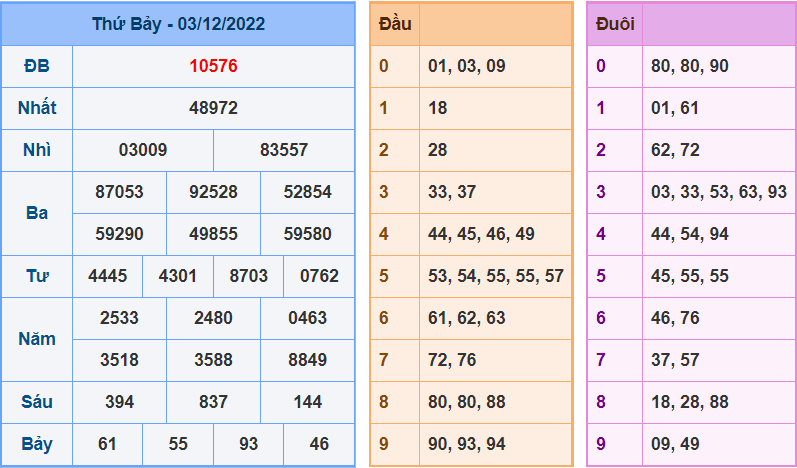Select third prize number 49855
Image resolution: width=797 pixels, height=468 pixels.
click(x=213, y=234)
